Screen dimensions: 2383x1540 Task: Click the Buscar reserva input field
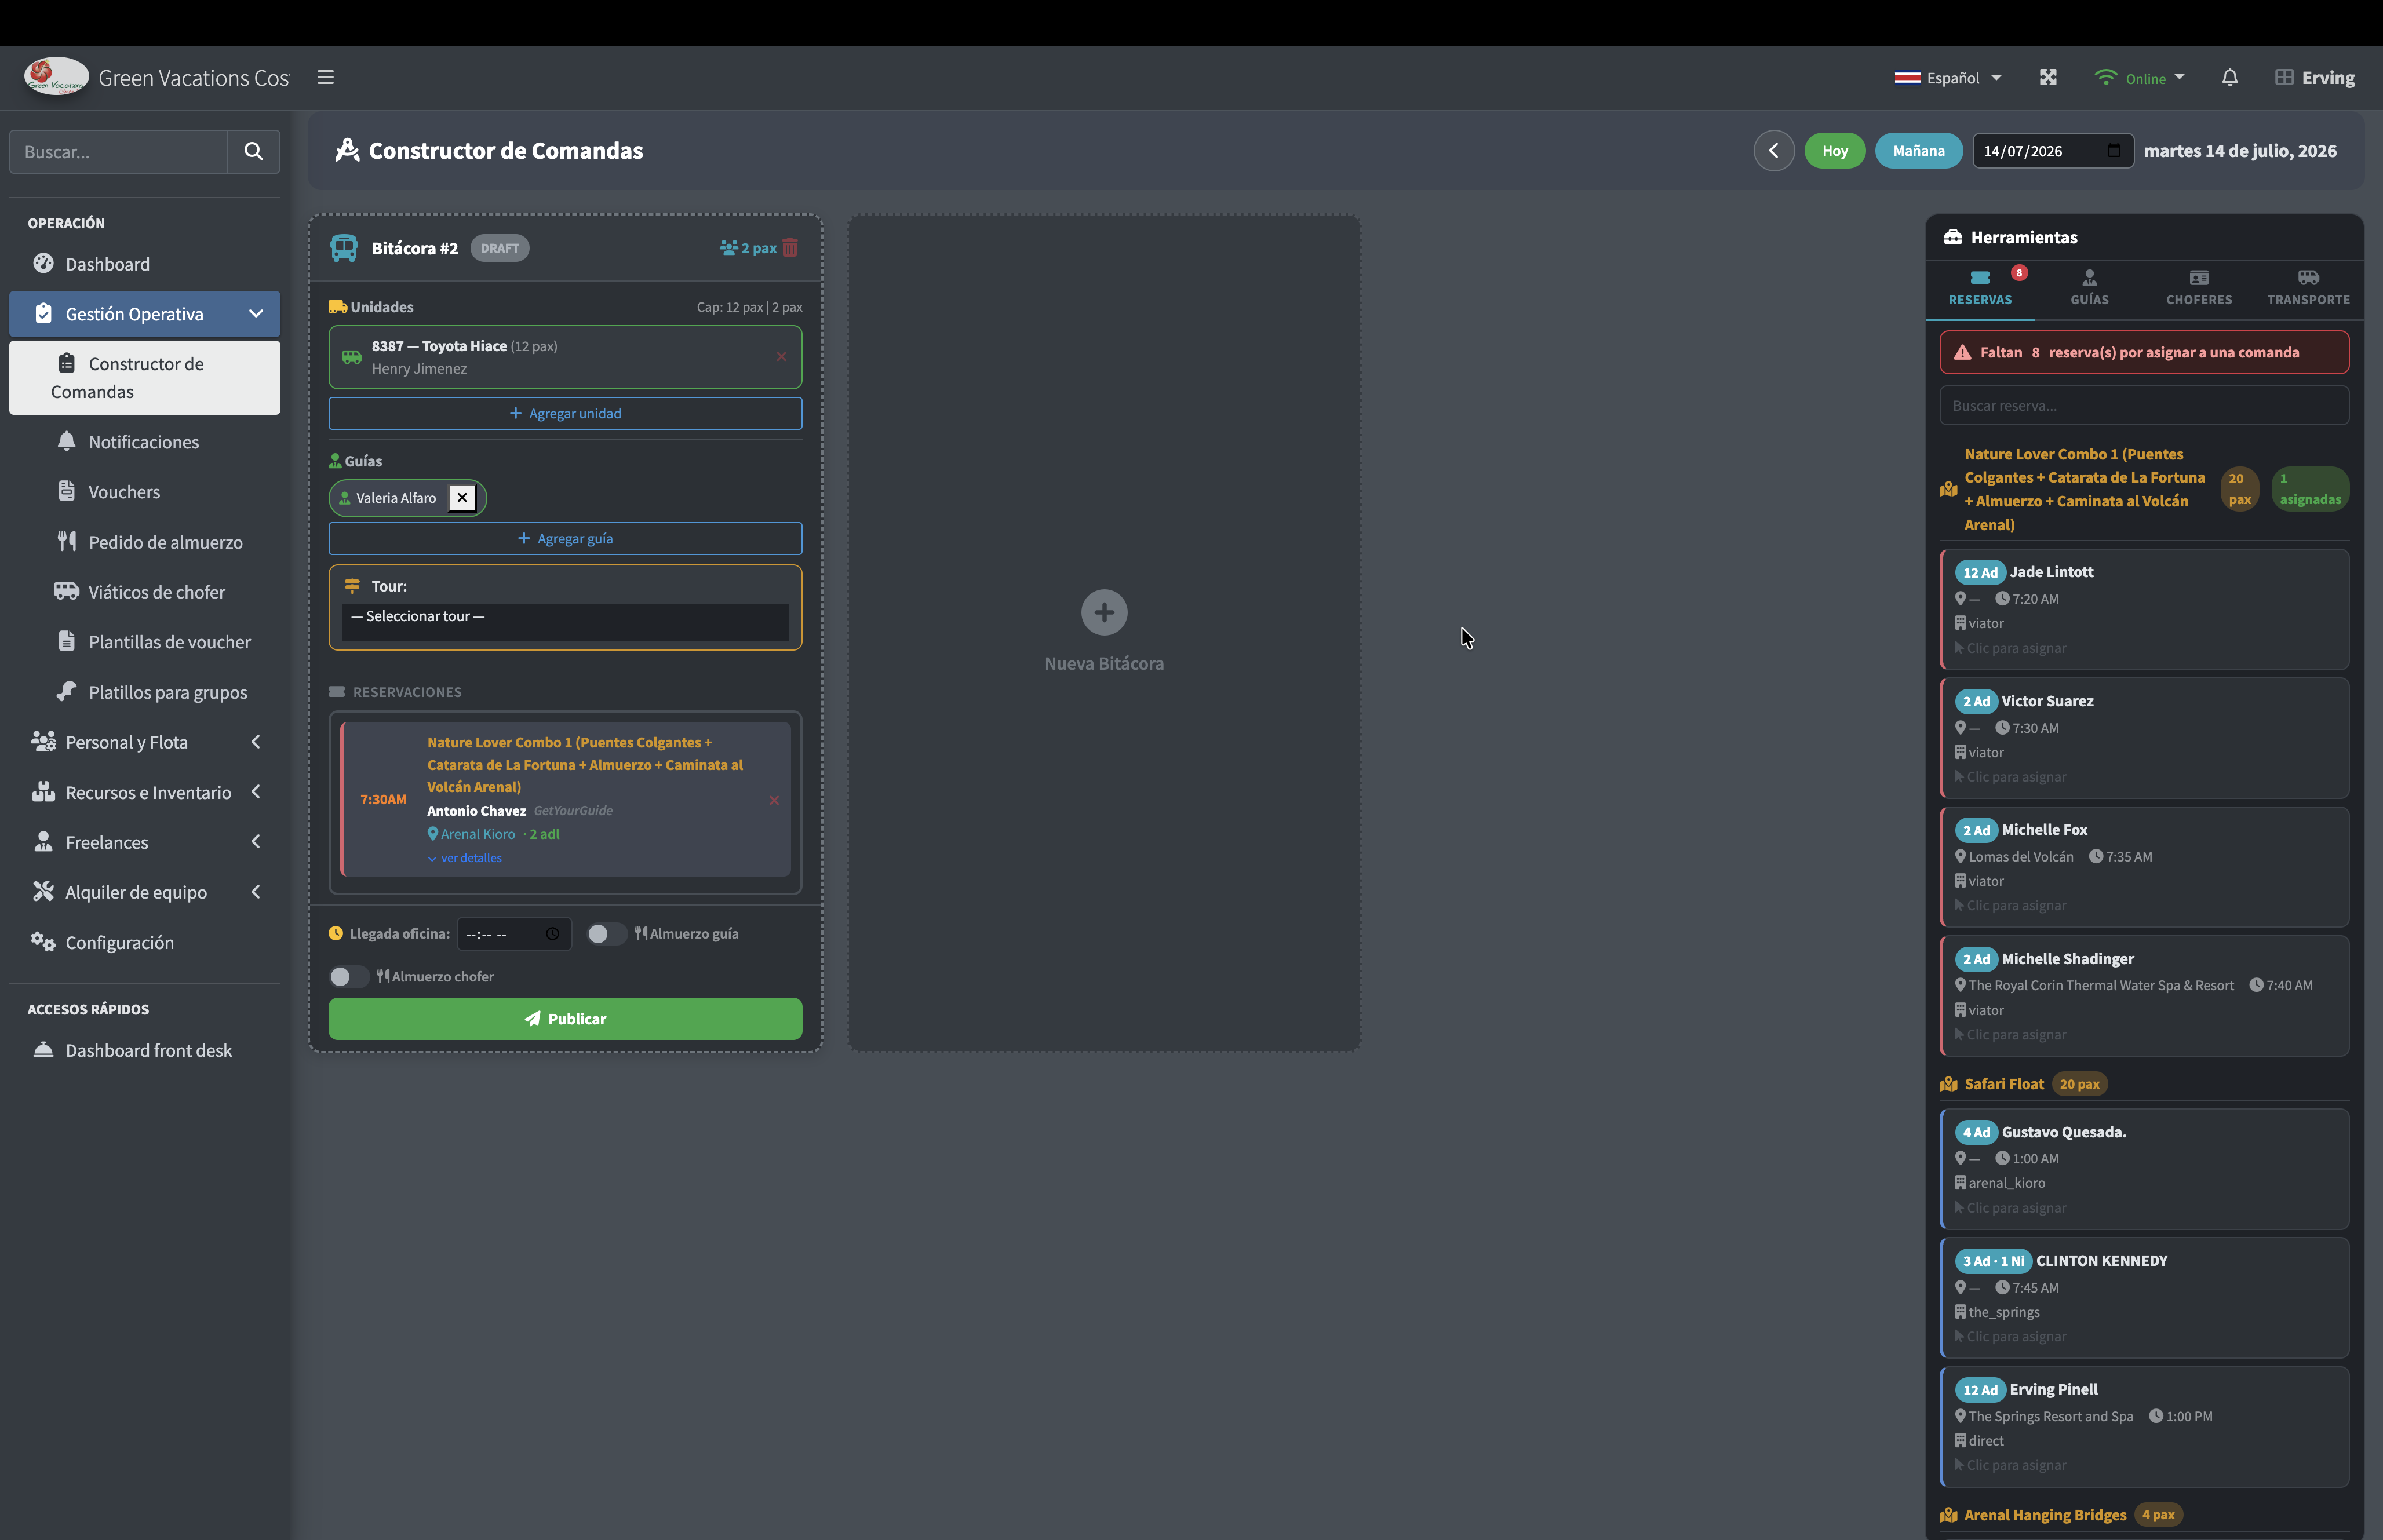(2144, 406)
